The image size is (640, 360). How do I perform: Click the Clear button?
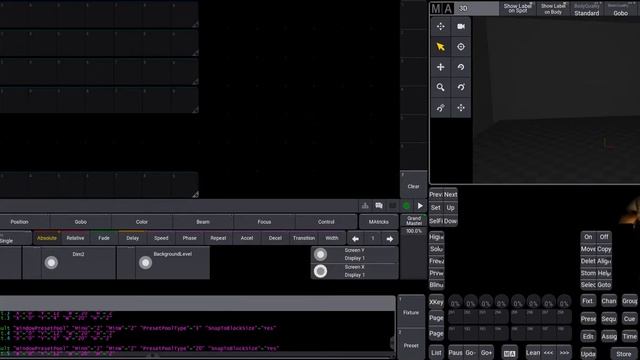pos(413,186)
